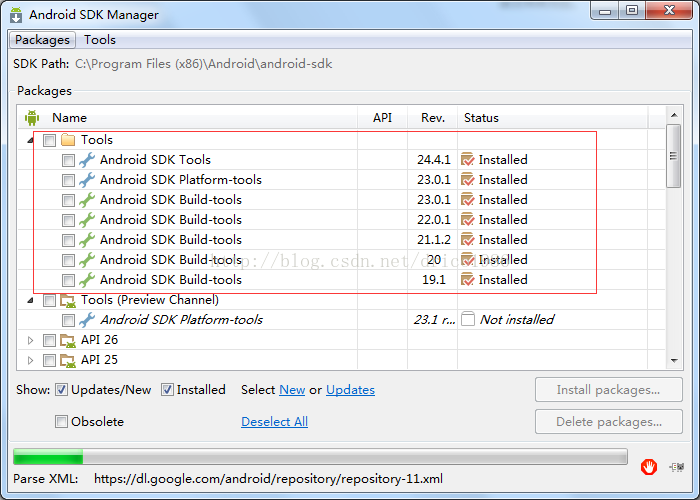Expand the API 26 group
The width and height of the screenshot is (700, 500).
(30, 341)
